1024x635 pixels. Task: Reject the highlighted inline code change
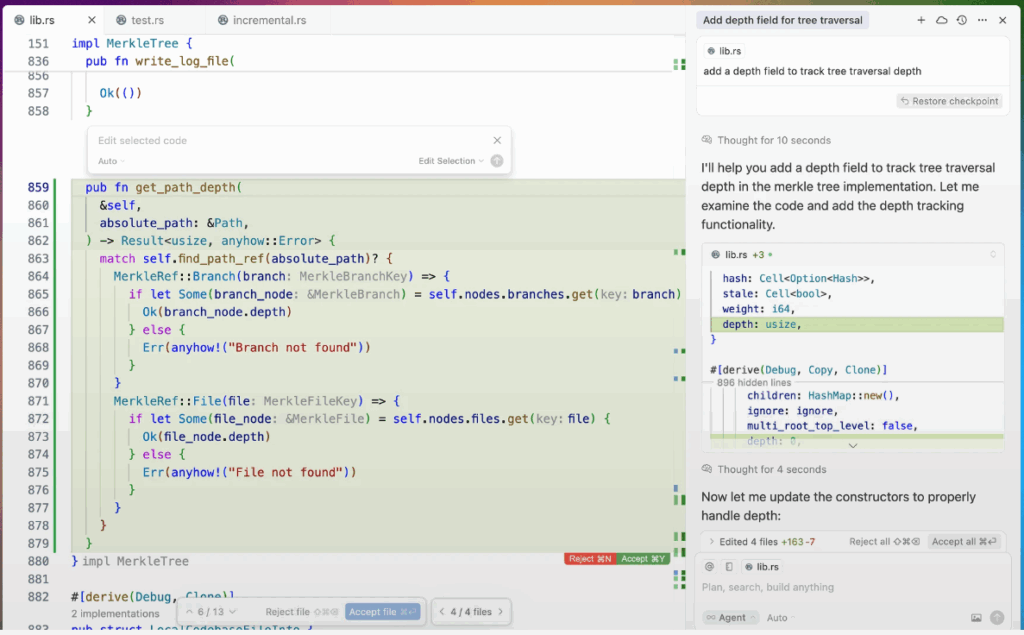[x=590, y=559]
